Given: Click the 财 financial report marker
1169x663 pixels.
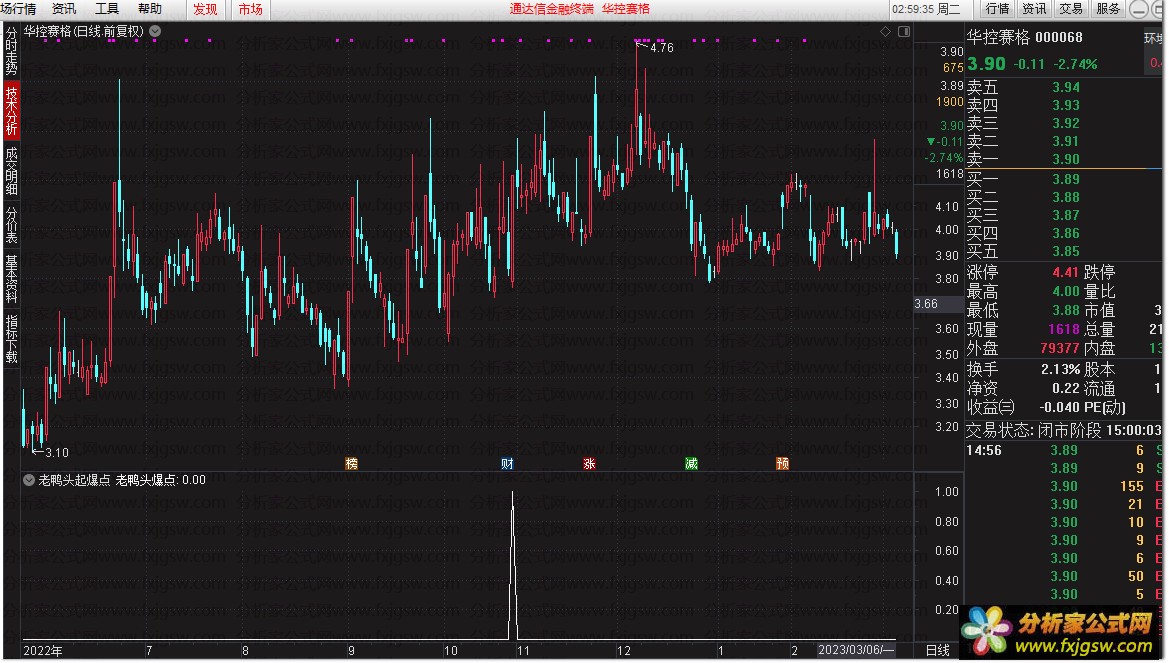Looking at the screenshot, I should tap(507, 464).
